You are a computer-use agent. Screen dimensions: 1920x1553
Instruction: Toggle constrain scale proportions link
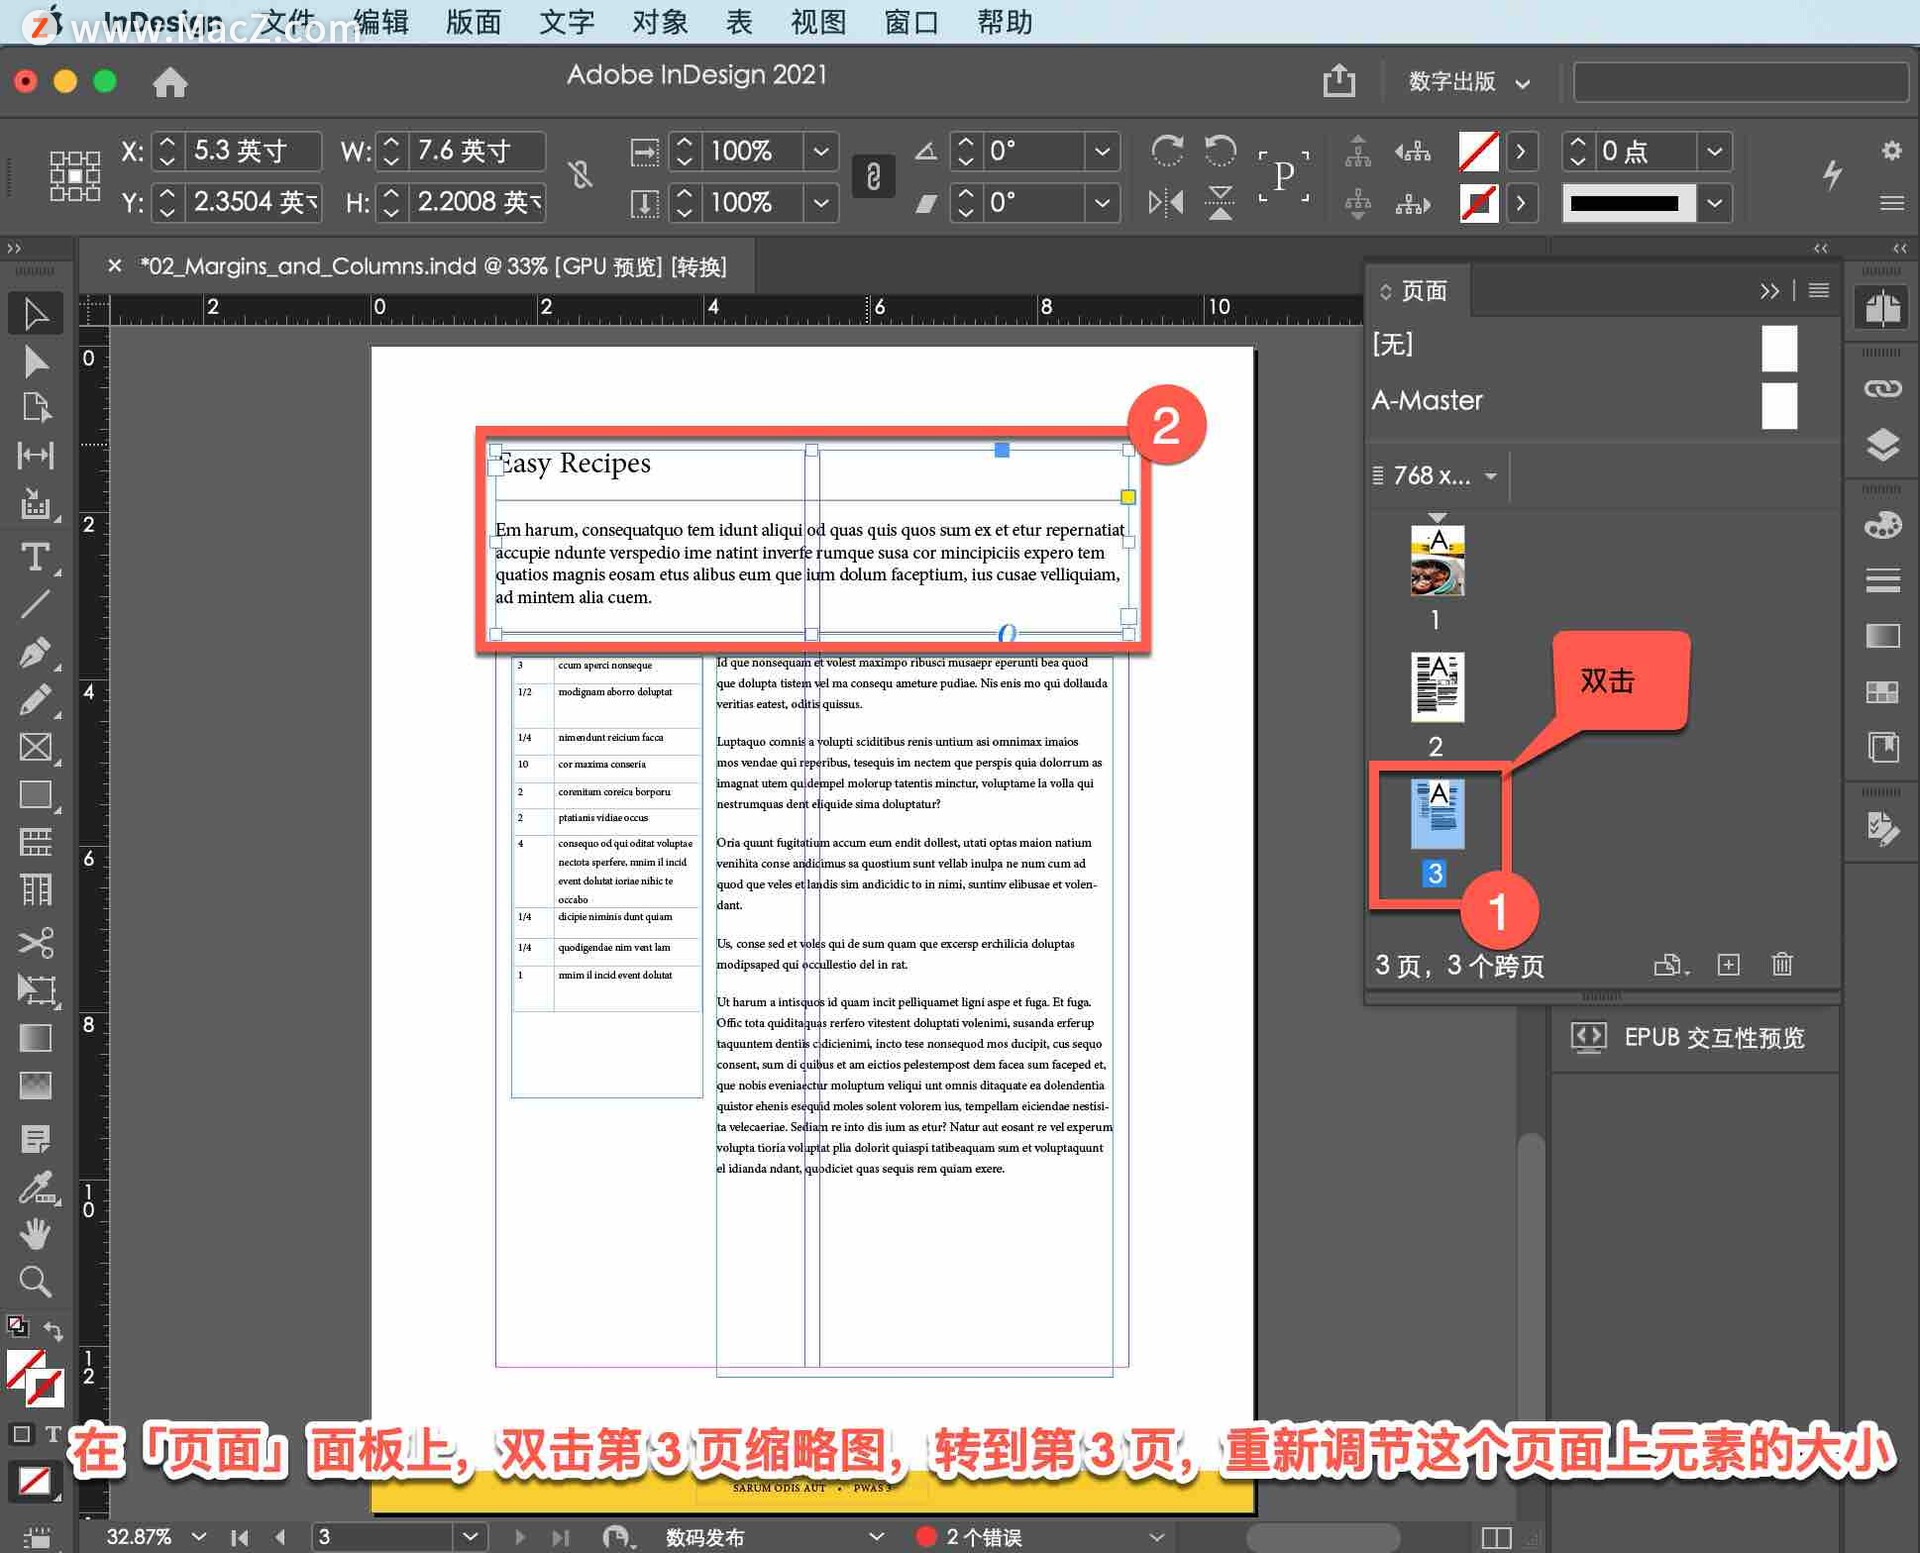point(873,177)
